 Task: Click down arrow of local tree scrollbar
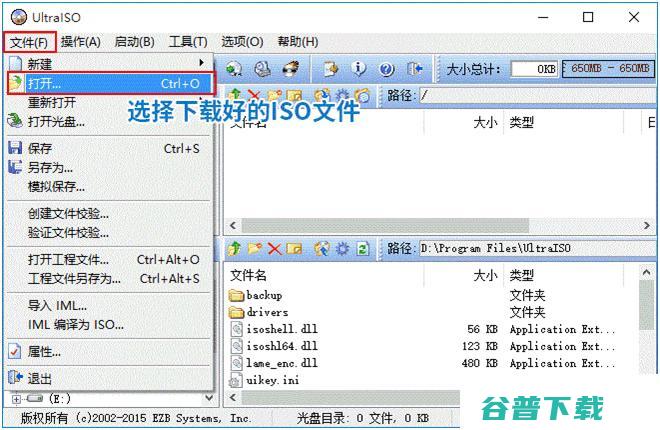click(209, 397)
